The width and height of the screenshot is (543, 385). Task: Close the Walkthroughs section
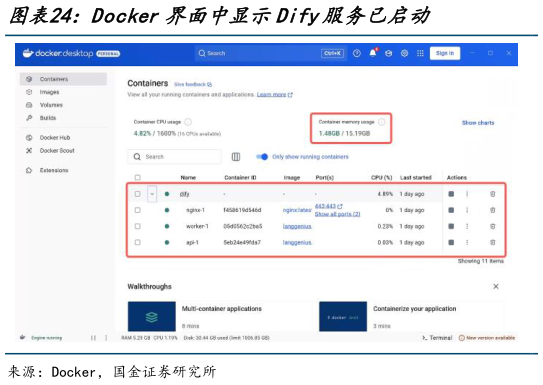(496, 287)
